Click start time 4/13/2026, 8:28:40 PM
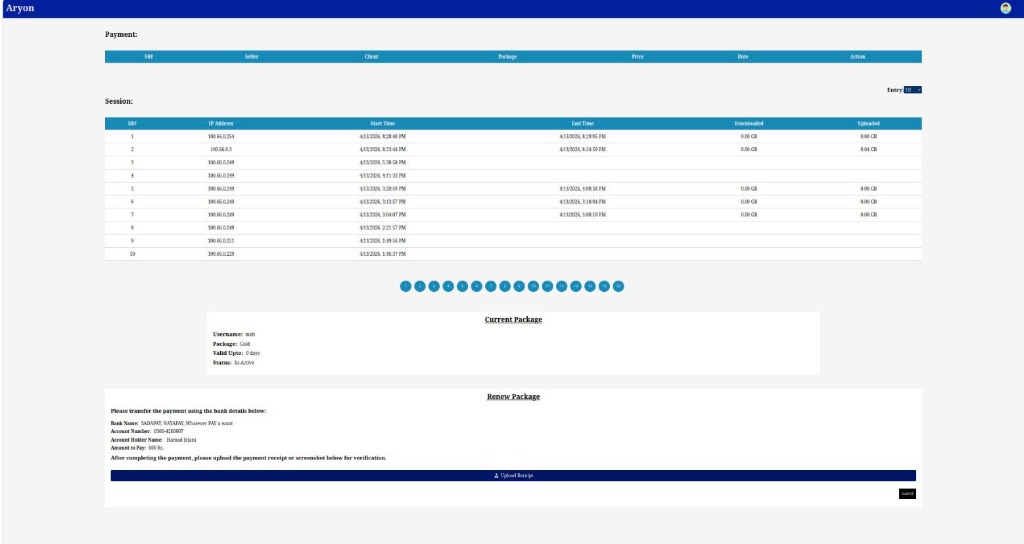This screenshot has width=1024, height=544. (383, 136)
